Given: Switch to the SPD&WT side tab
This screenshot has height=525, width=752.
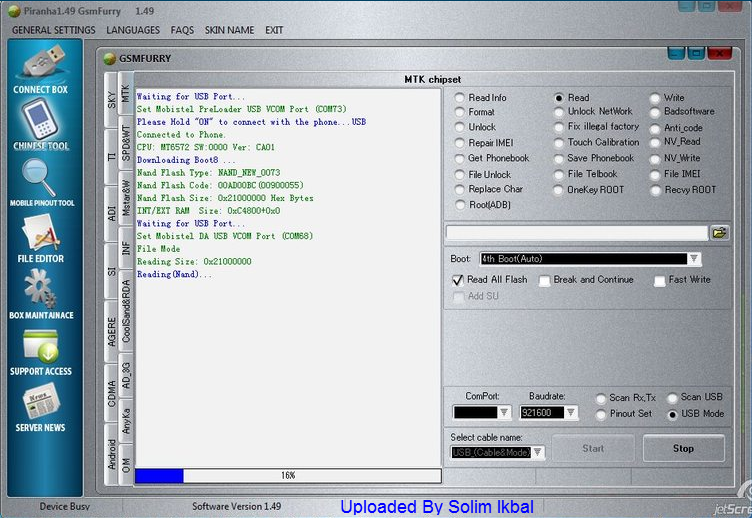Looking at the screenshot, I should point(125,143).
